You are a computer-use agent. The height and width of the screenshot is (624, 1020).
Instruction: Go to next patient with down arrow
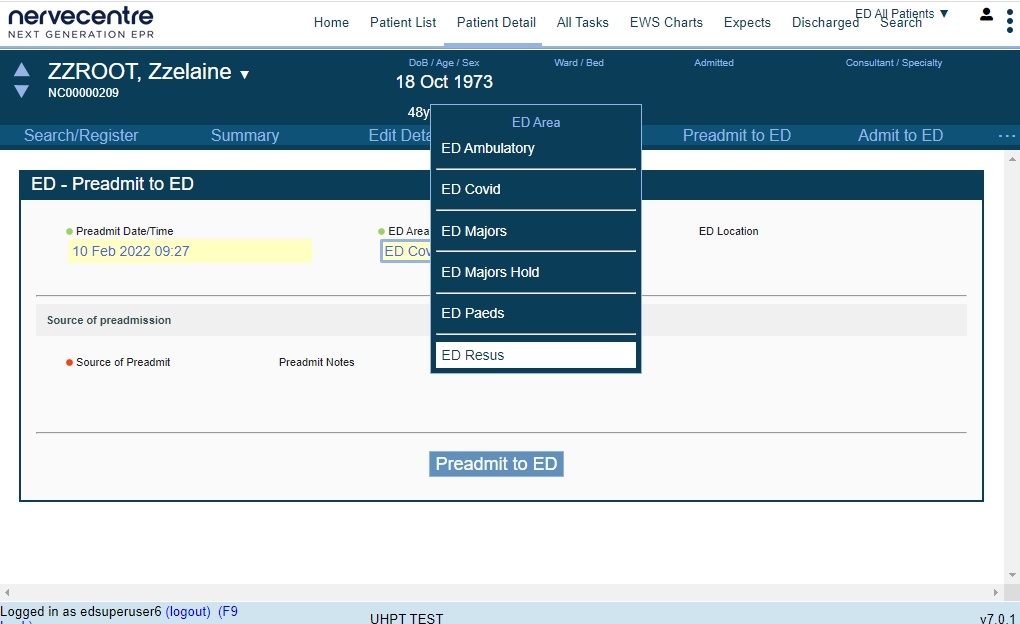point(21,92)
